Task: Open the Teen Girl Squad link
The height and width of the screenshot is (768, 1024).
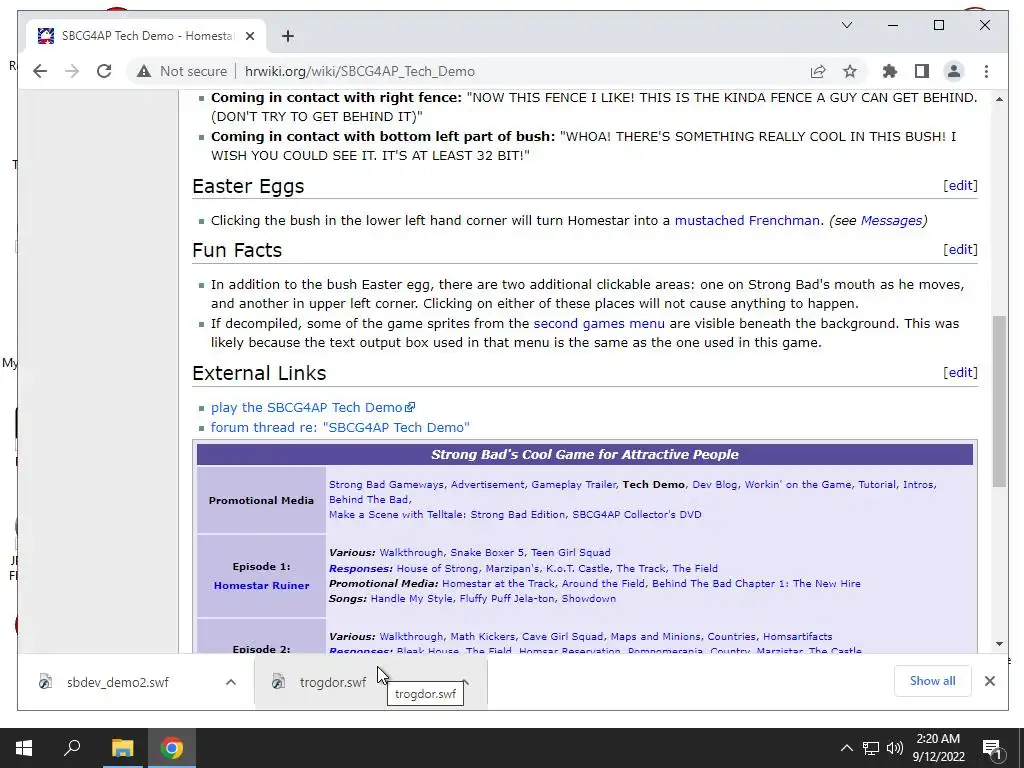Action: 571,552
